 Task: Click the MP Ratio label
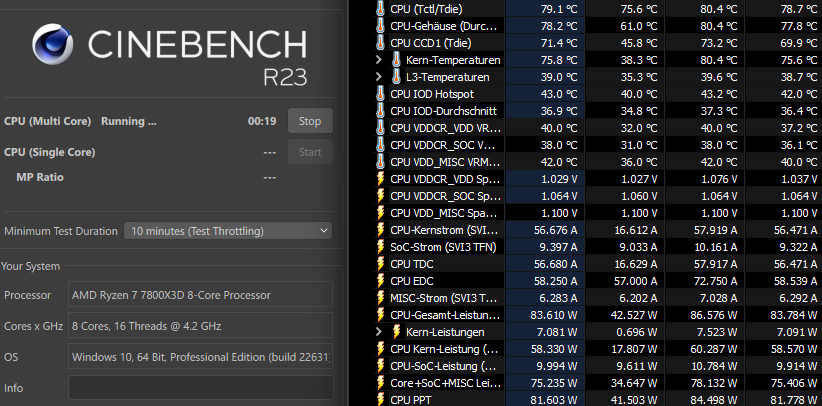pyautogui.click(x=40, y=177)
